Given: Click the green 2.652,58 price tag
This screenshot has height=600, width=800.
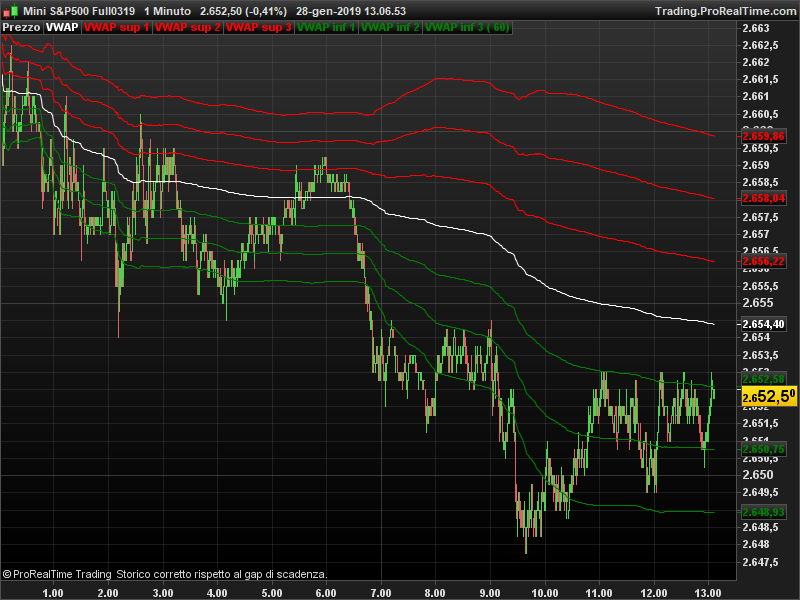Looking at the screenshot, I should 763,379.
